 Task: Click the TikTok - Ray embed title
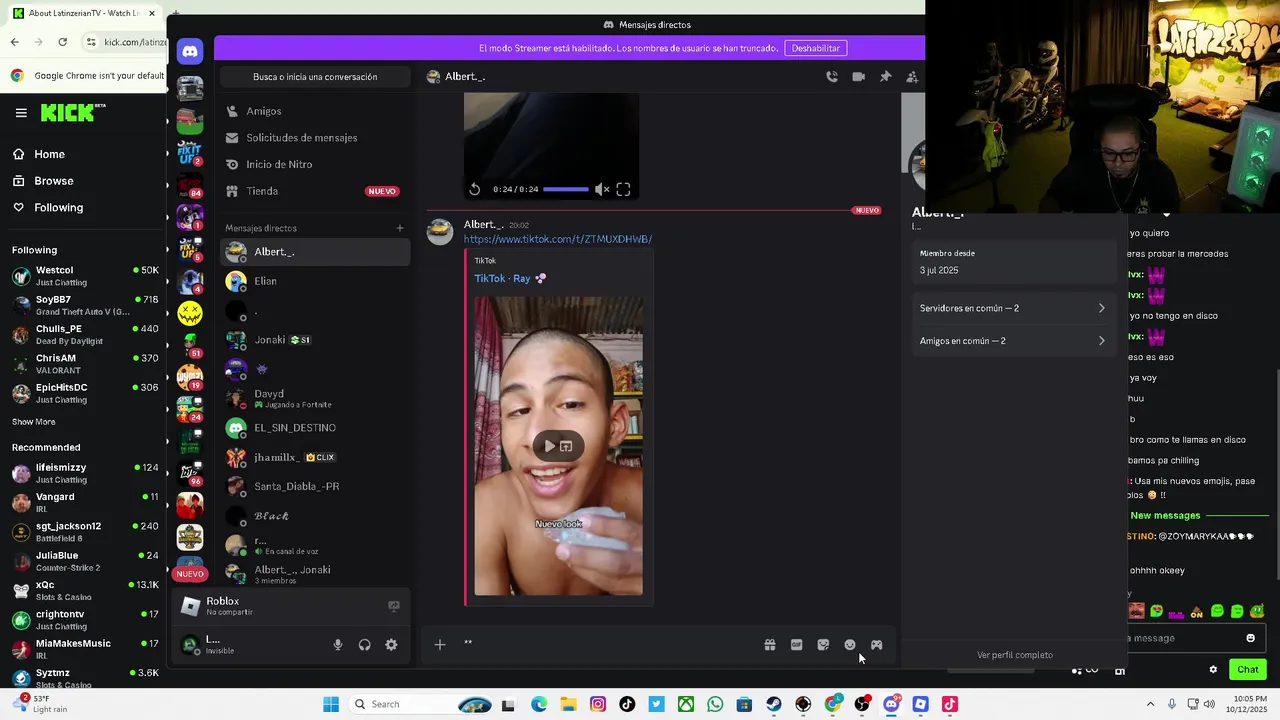pyautogui.click(x=502, y=278)
